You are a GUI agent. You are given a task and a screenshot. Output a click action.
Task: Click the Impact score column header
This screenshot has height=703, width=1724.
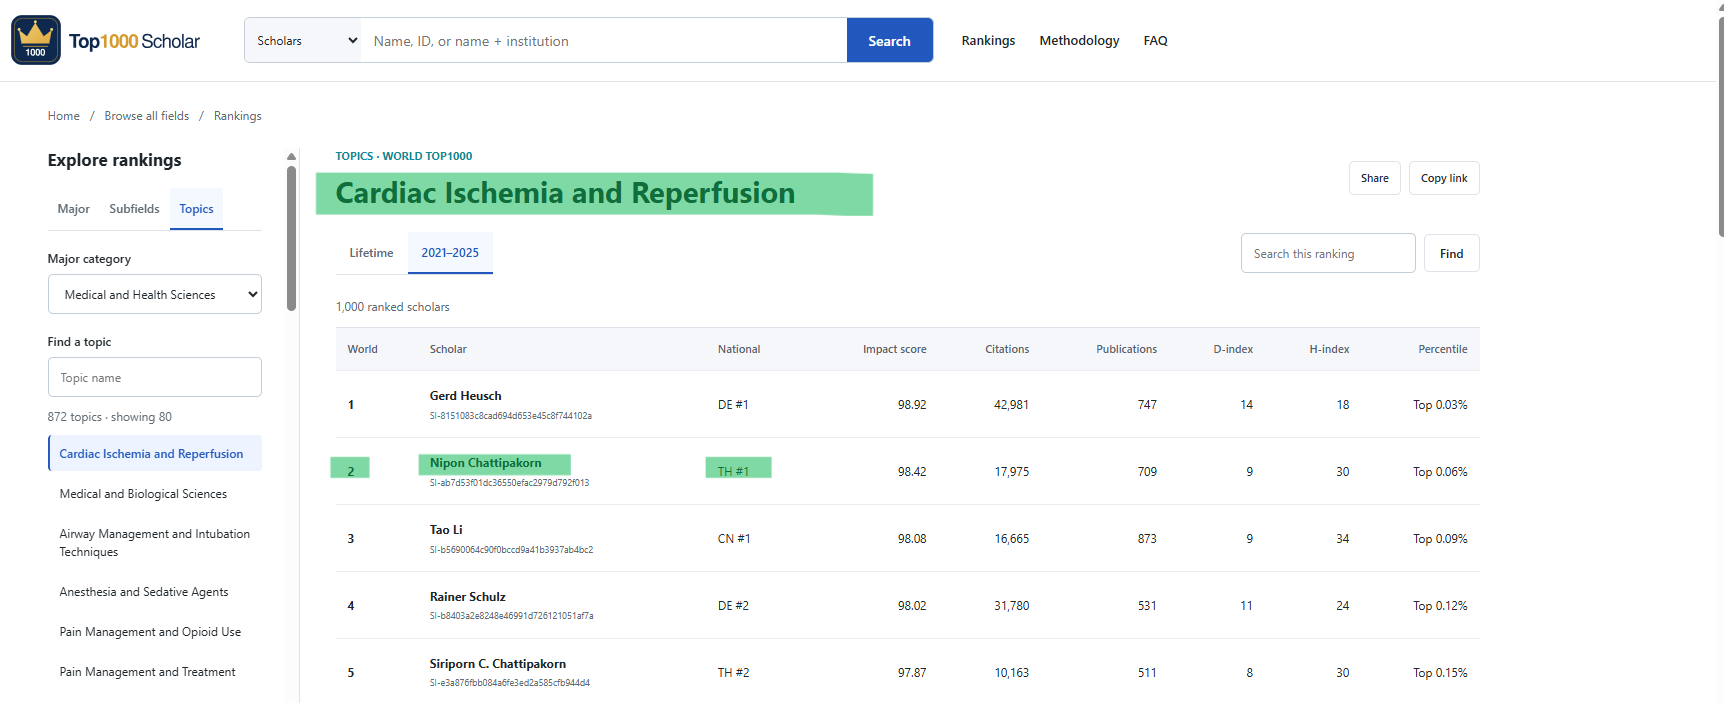pos(895,349)
